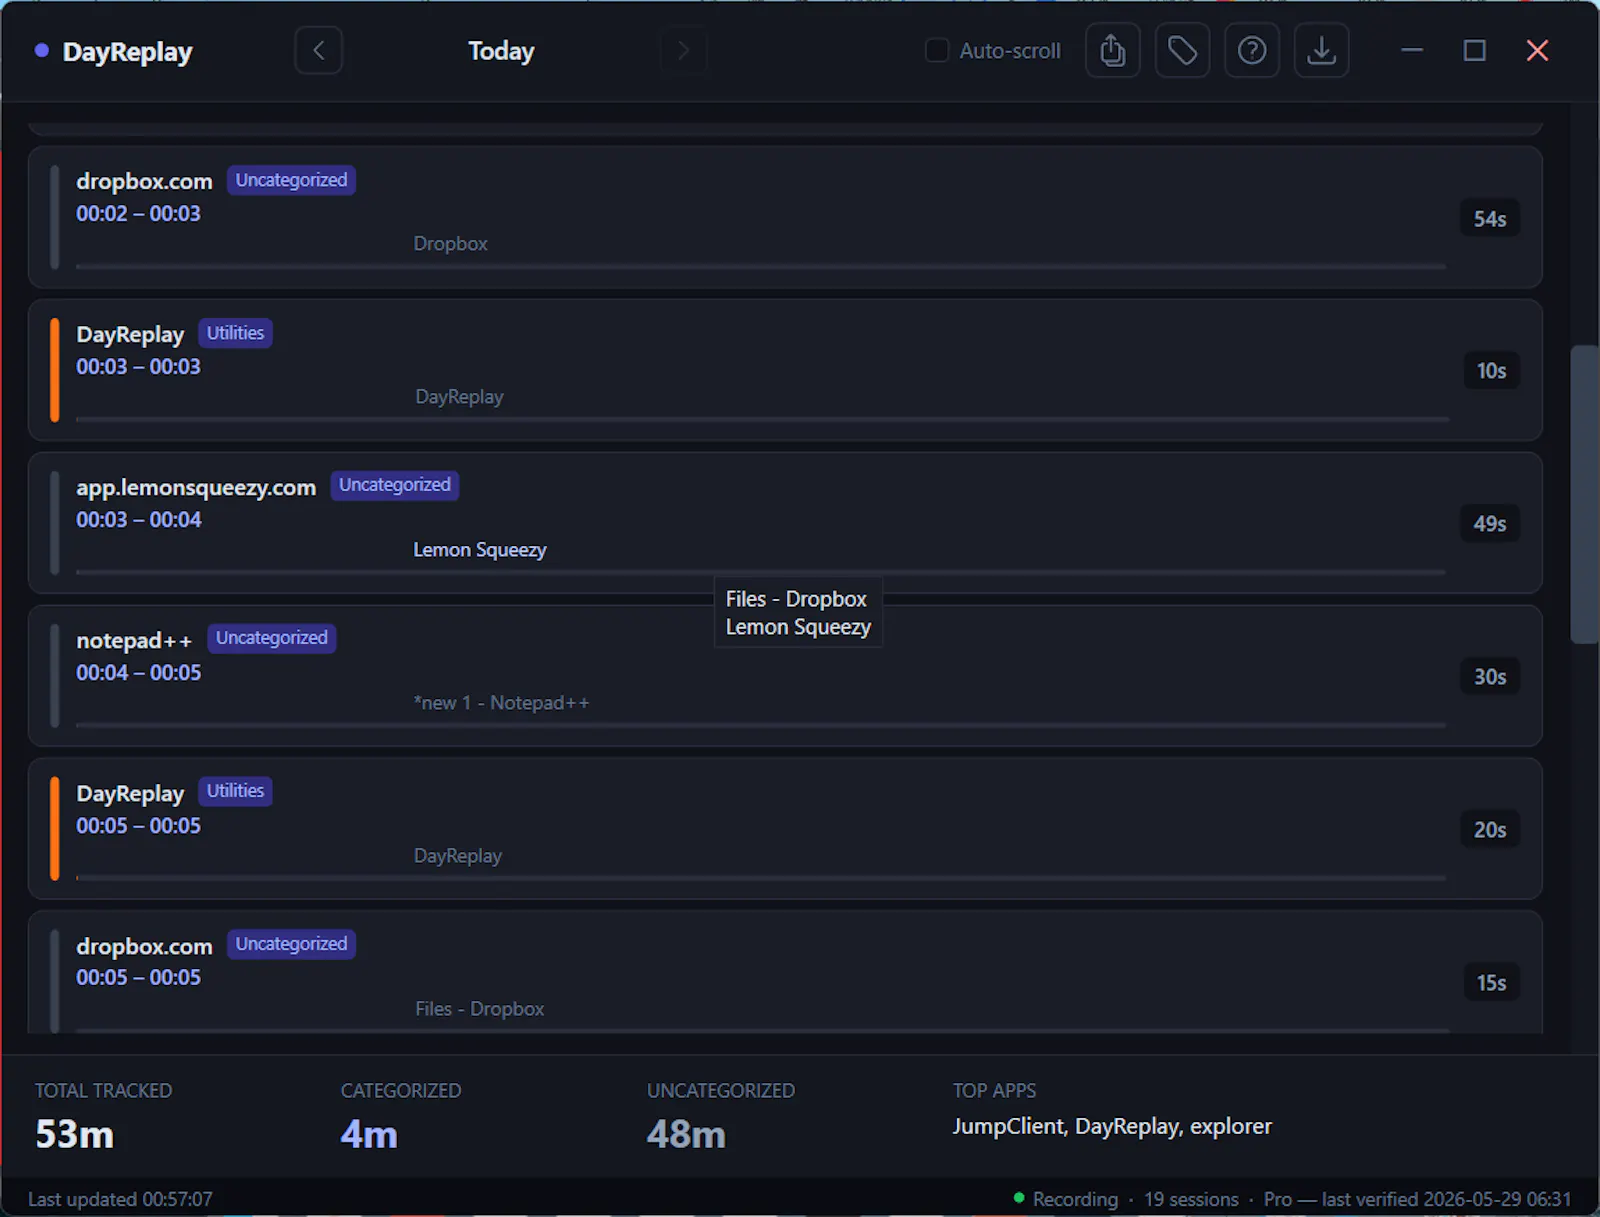
Task: Click the 49s duration badge
Action: [x=1489, y=524]
